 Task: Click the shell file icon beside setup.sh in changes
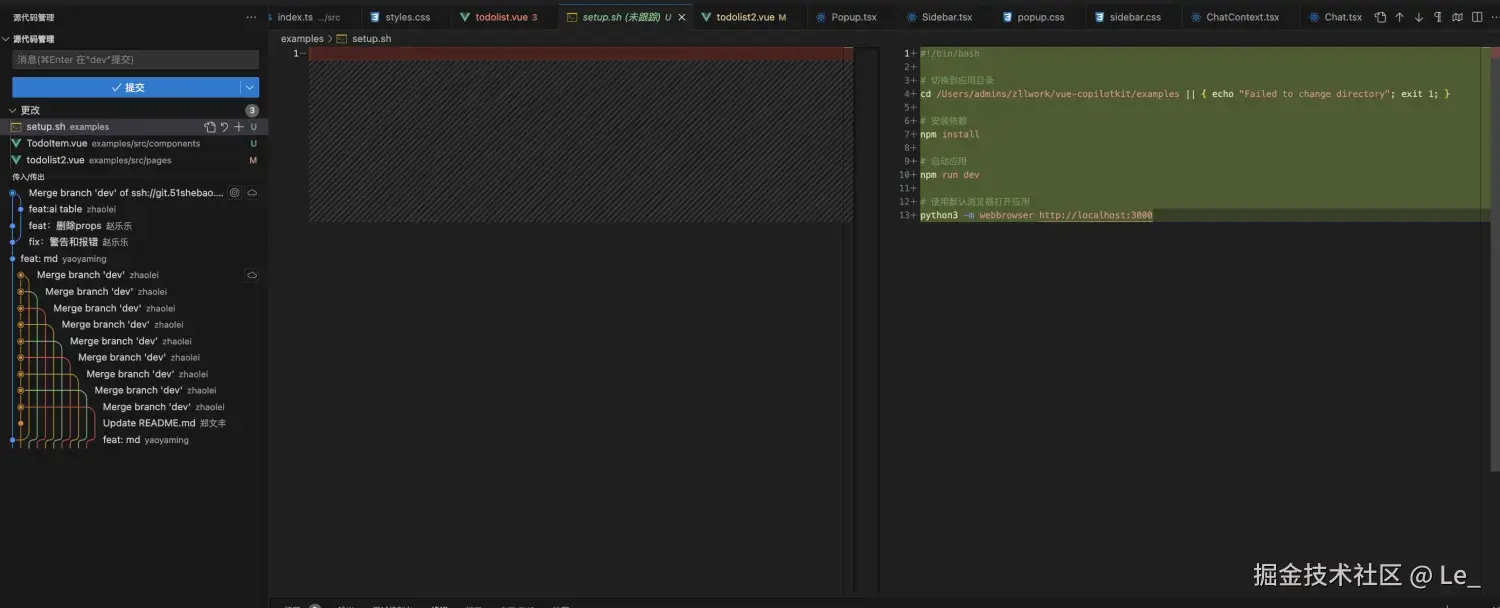(x=16, y=127)
